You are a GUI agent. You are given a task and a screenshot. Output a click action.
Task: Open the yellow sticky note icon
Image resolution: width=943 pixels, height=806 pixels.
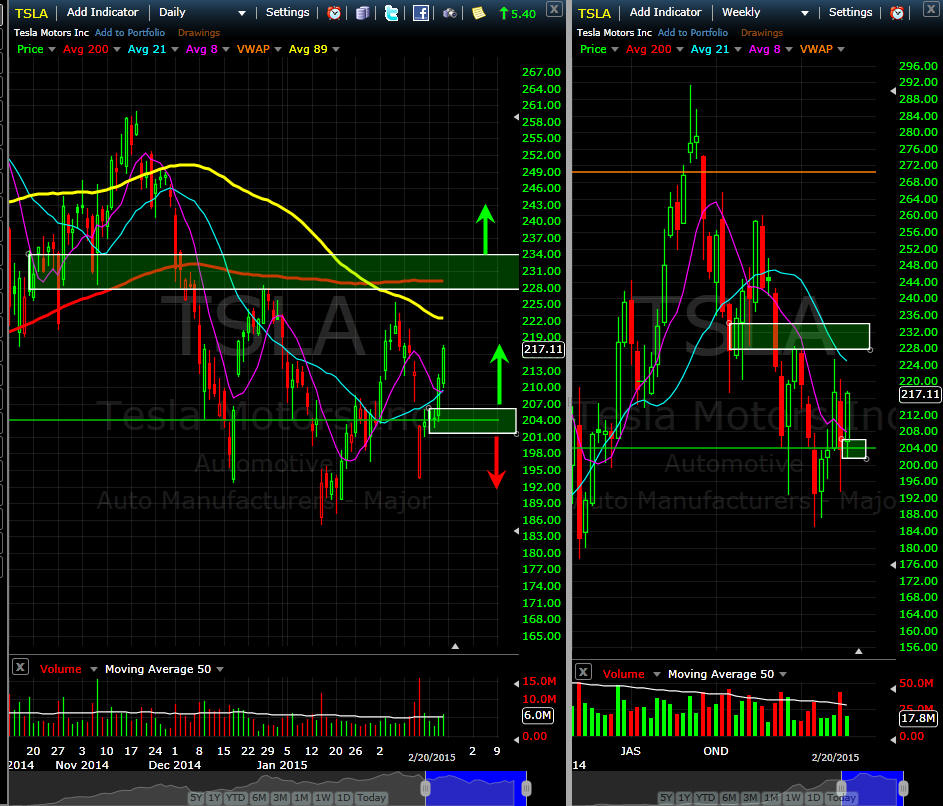pos(479,13)
